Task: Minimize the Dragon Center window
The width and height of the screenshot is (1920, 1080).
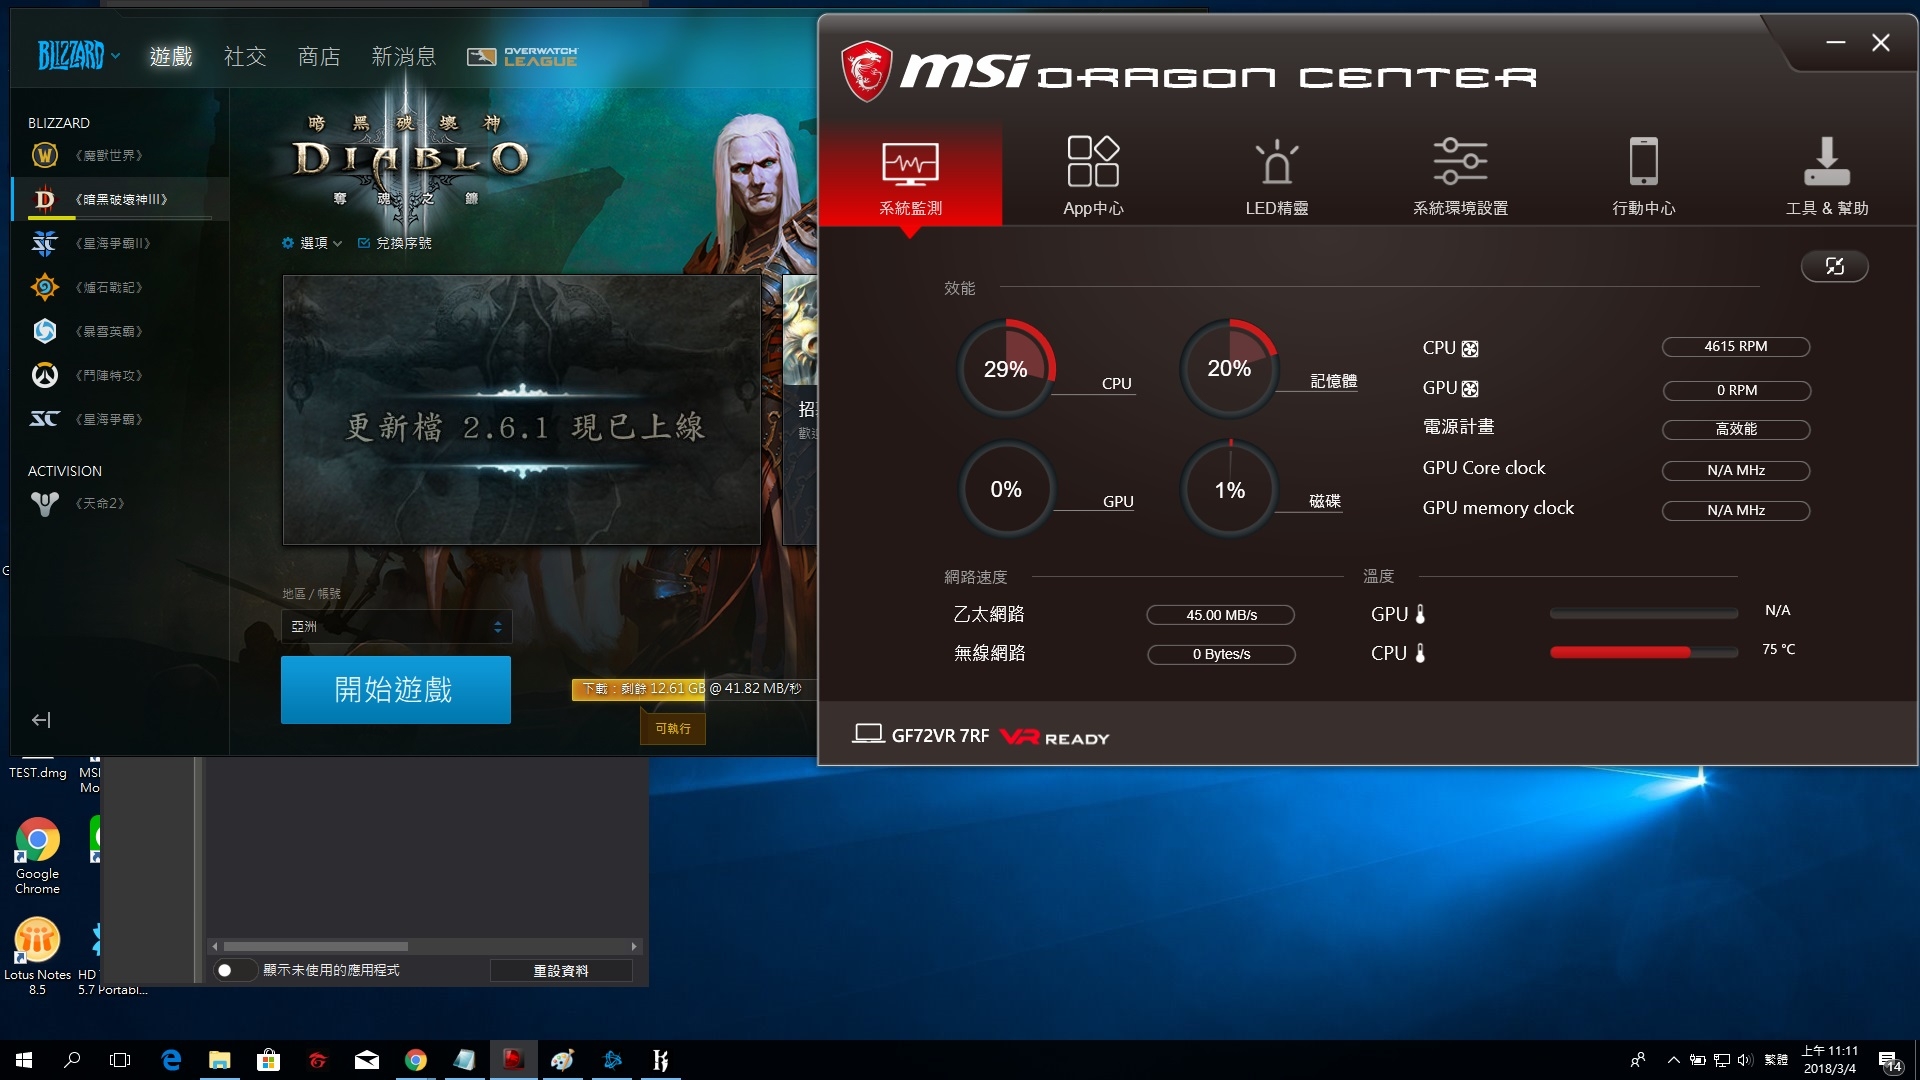Action: (x=1836, y=42)
